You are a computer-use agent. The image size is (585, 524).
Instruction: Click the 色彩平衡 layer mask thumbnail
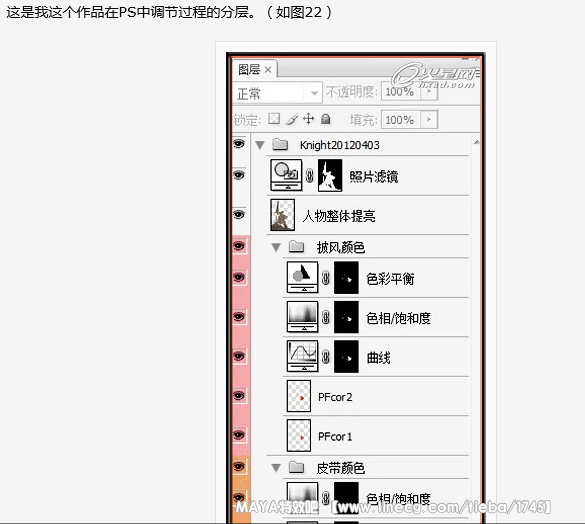pos(346,278)
